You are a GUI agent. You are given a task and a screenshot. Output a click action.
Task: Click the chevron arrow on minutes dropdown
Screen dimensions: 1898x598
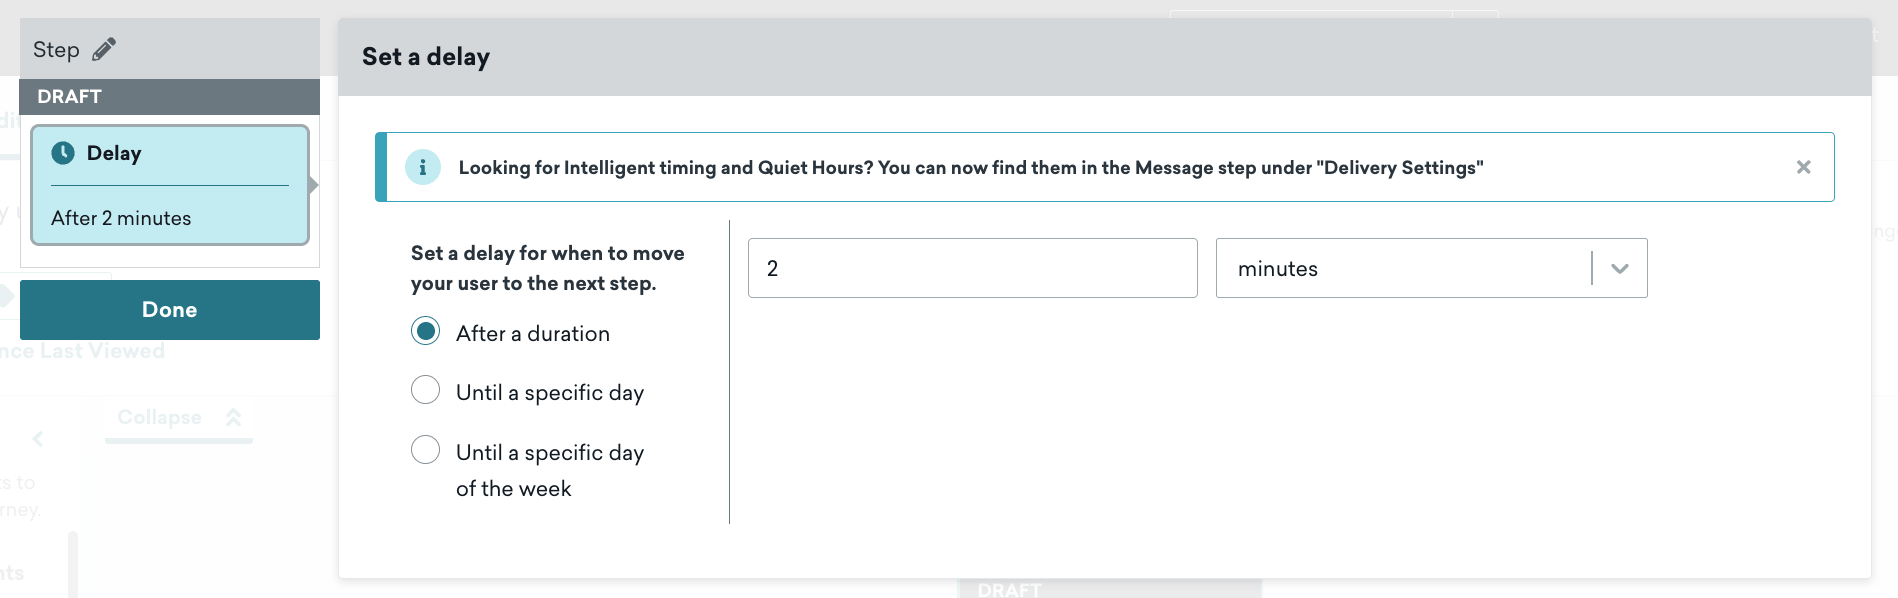pos(1620,268)
